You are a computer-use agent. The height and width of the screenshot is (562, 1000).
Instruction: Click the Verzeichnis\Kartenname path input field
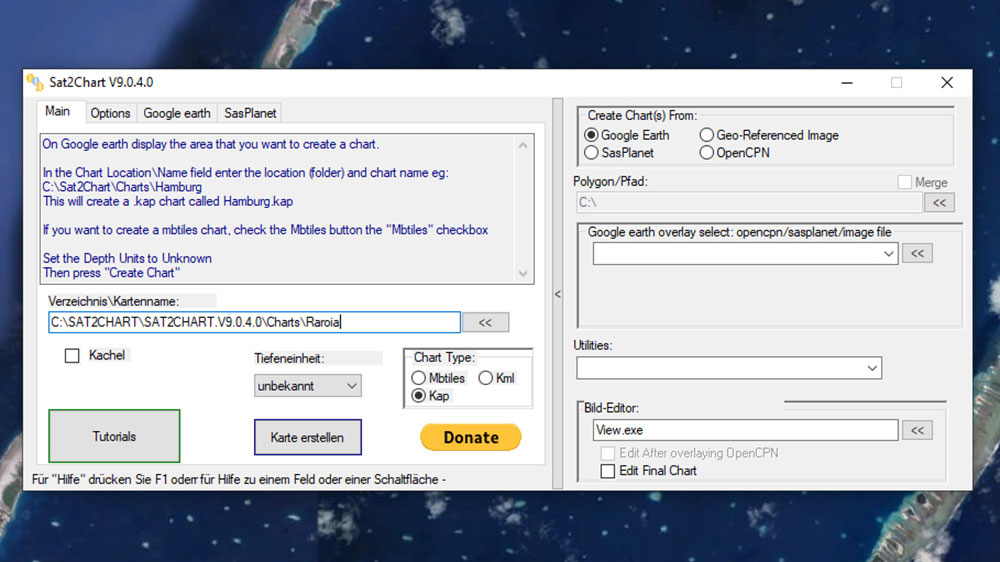click(254, 322)
